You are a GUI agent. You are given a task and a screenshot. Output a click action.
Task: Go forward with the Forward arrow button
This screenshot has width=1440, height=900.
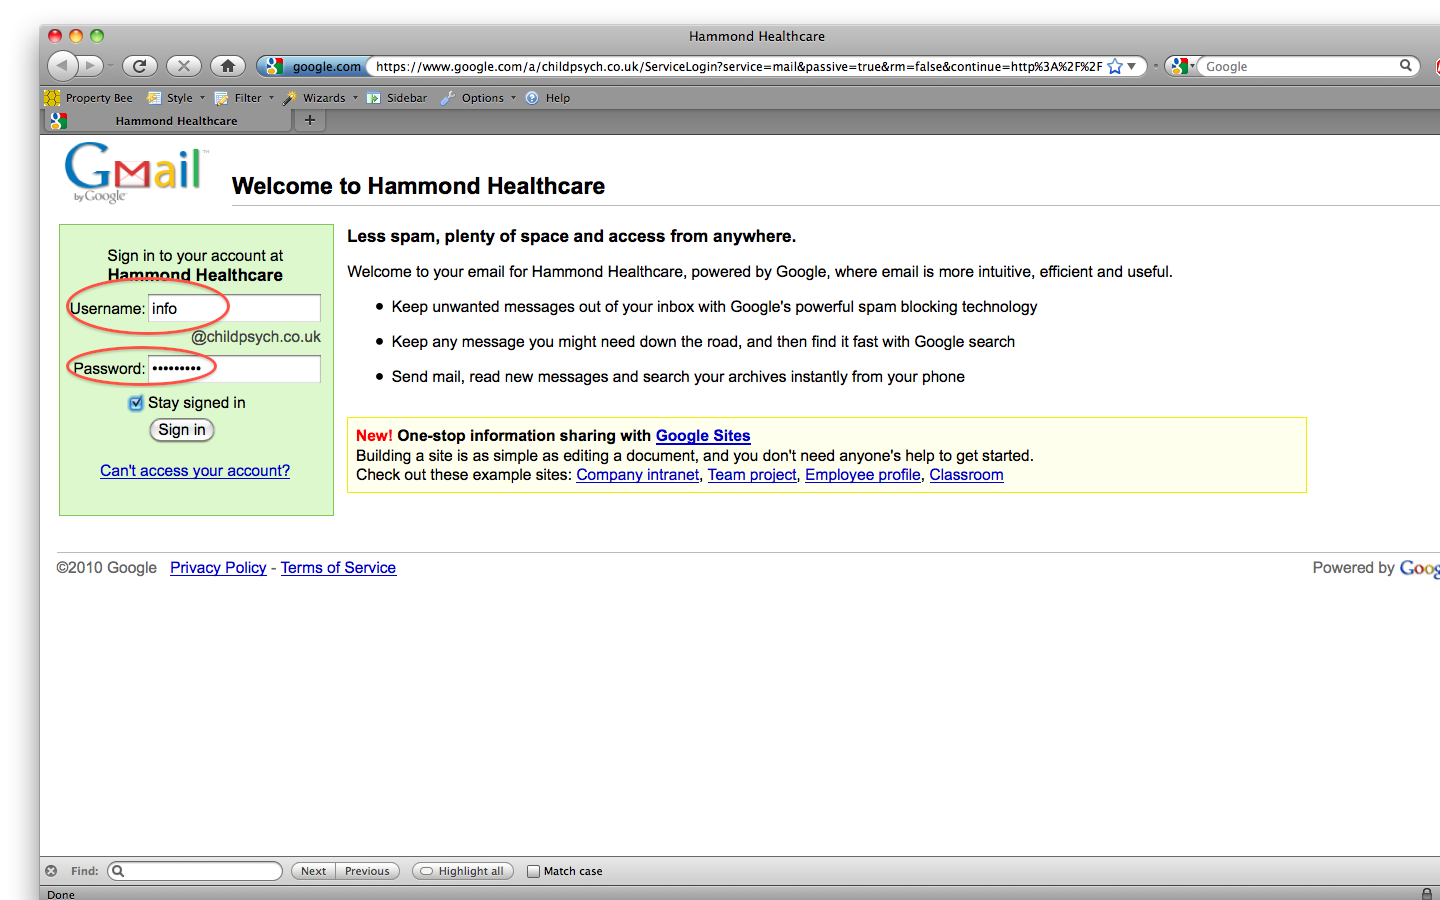coord(91,66)
